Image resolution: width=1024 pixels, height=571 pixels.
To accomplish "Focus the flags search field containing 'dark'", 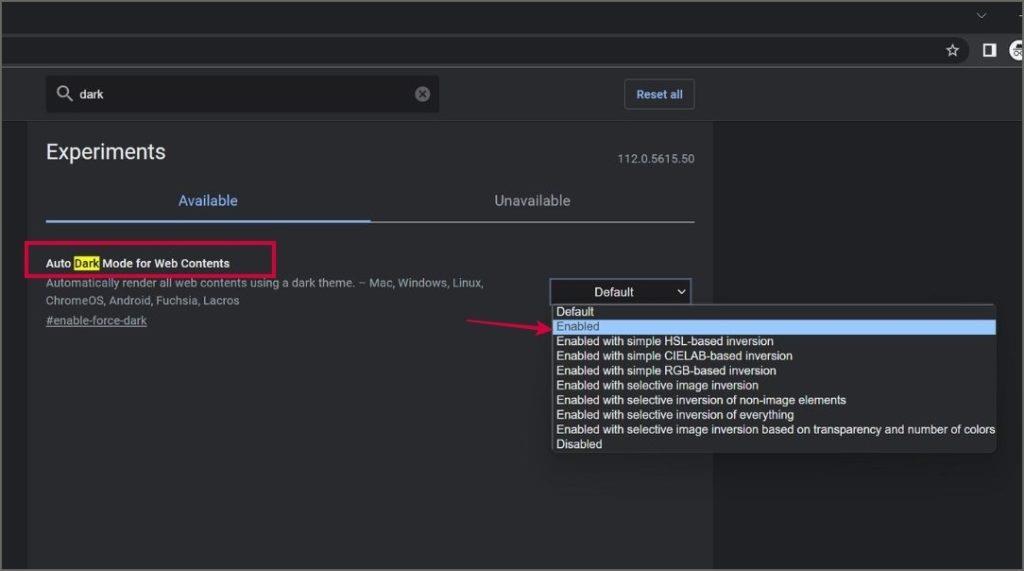I will click(242, 94).
